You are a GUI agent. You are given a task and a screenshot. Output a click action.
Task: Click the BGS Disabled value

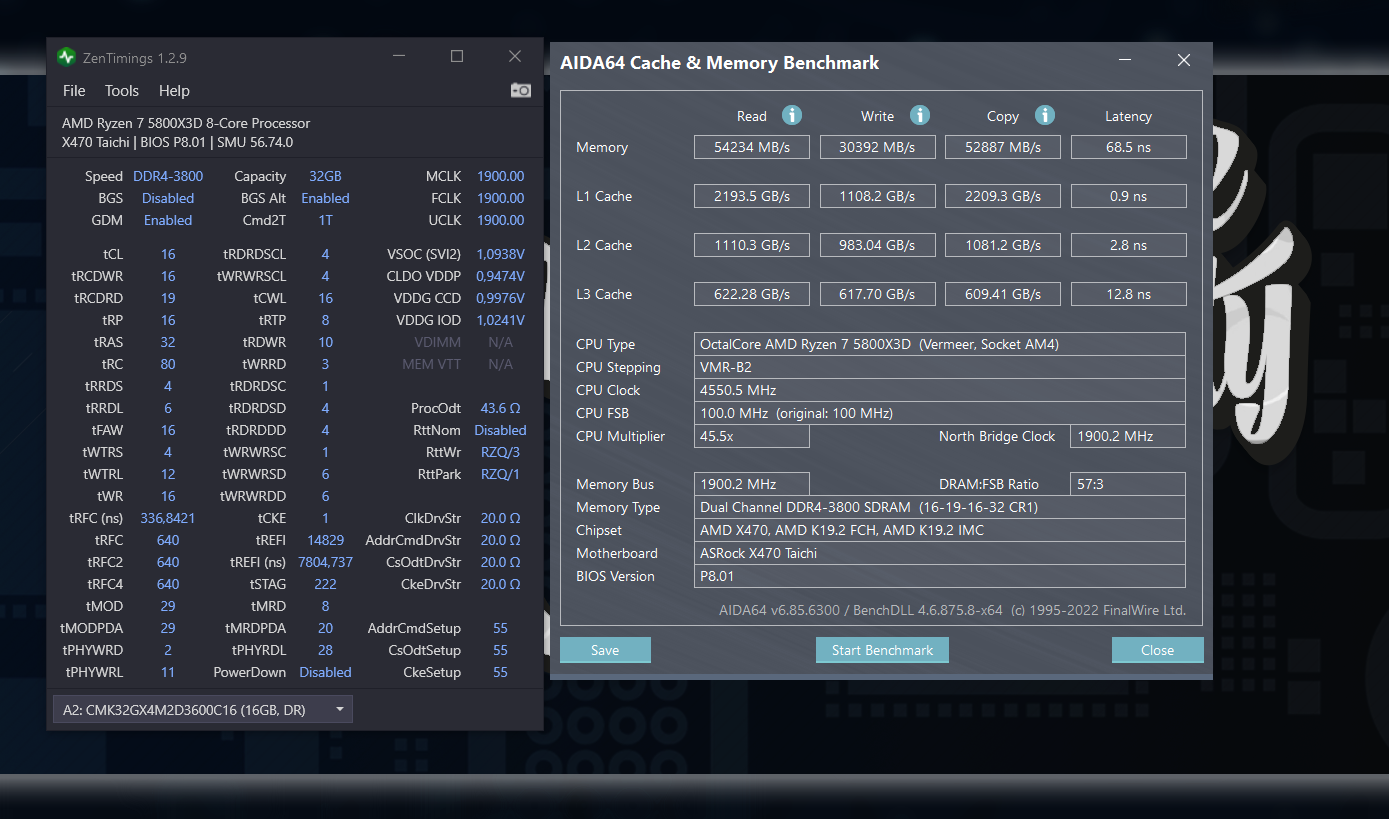click(x=168, y=198)
